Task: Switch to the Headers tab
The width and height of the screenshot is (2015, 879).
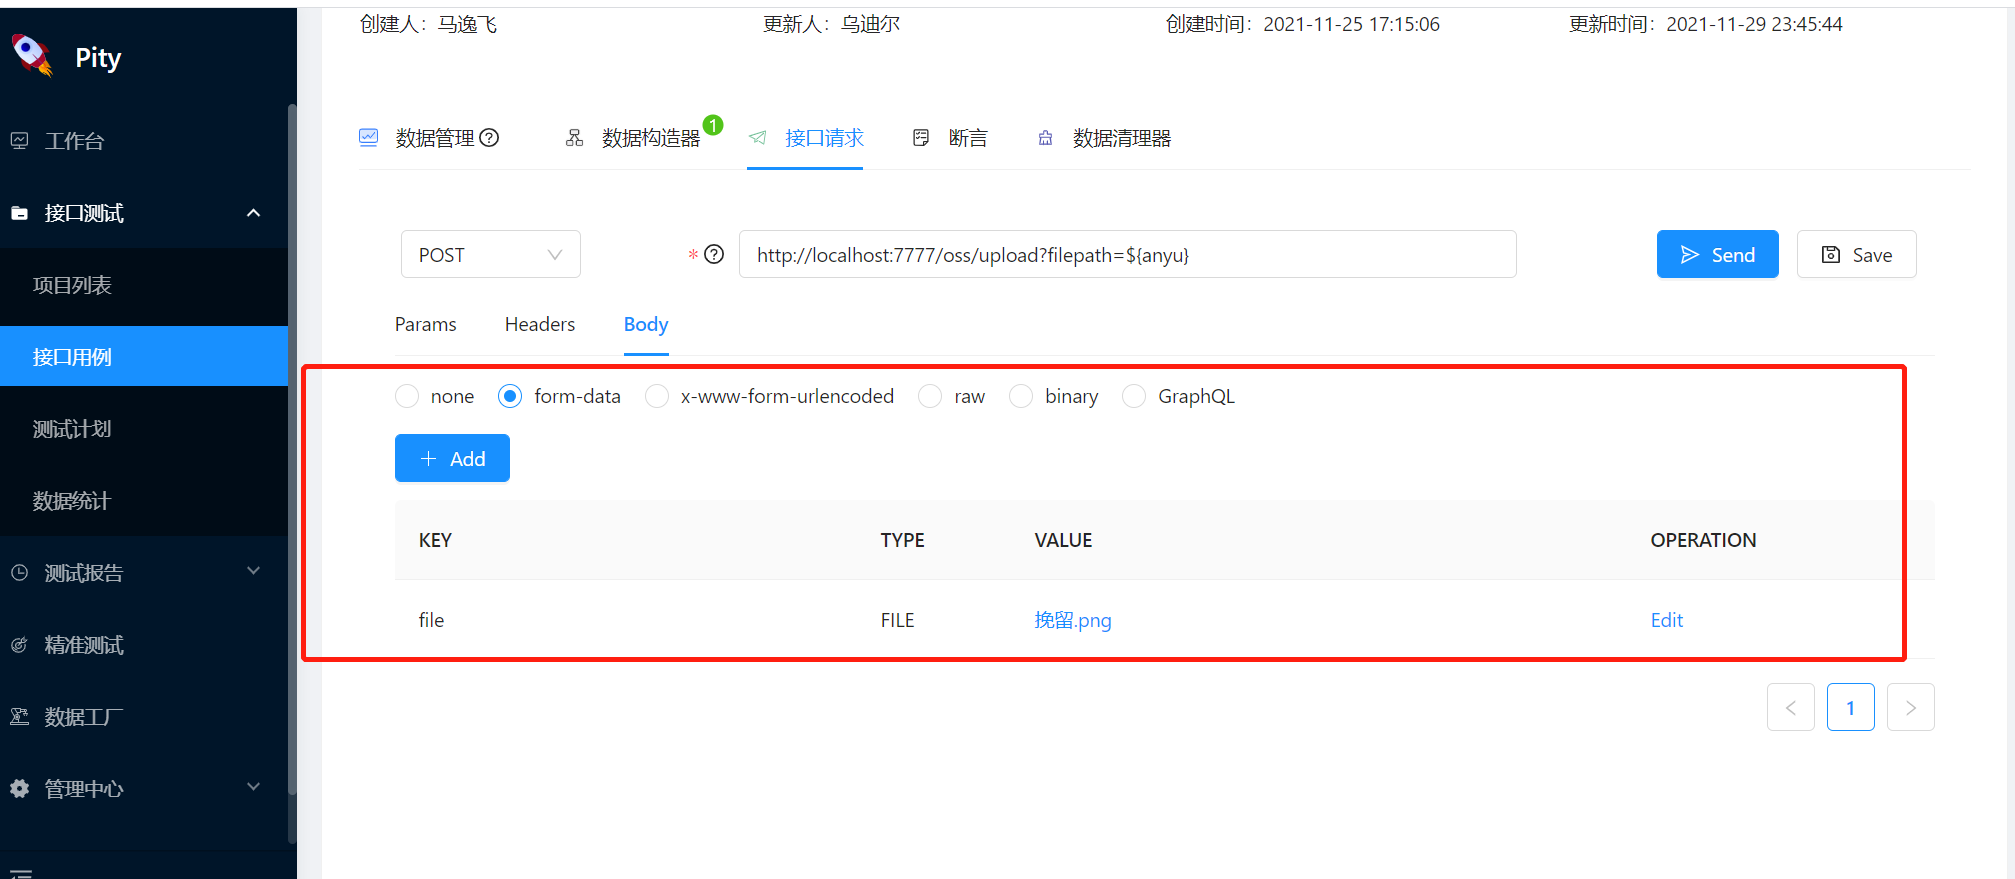Action: pyautogui.click(x=539, y=324)
